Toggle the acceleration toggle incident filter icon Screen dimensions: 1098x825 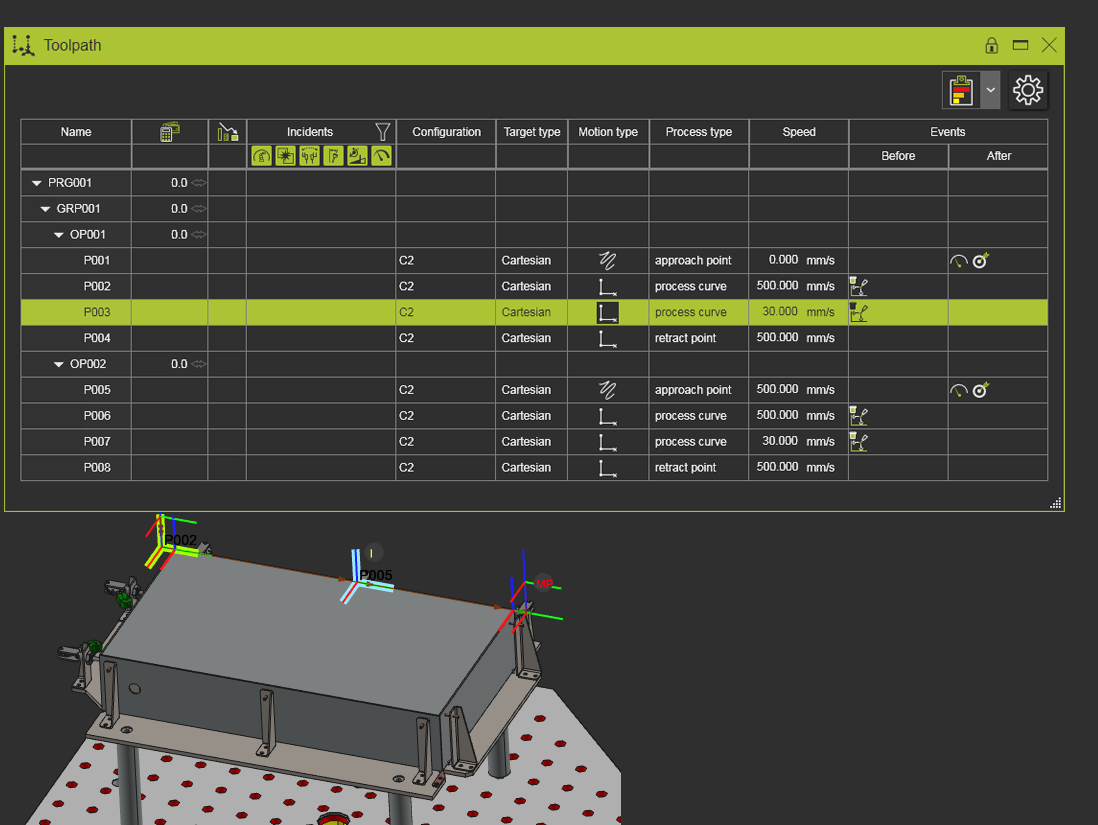pos(357,155)
